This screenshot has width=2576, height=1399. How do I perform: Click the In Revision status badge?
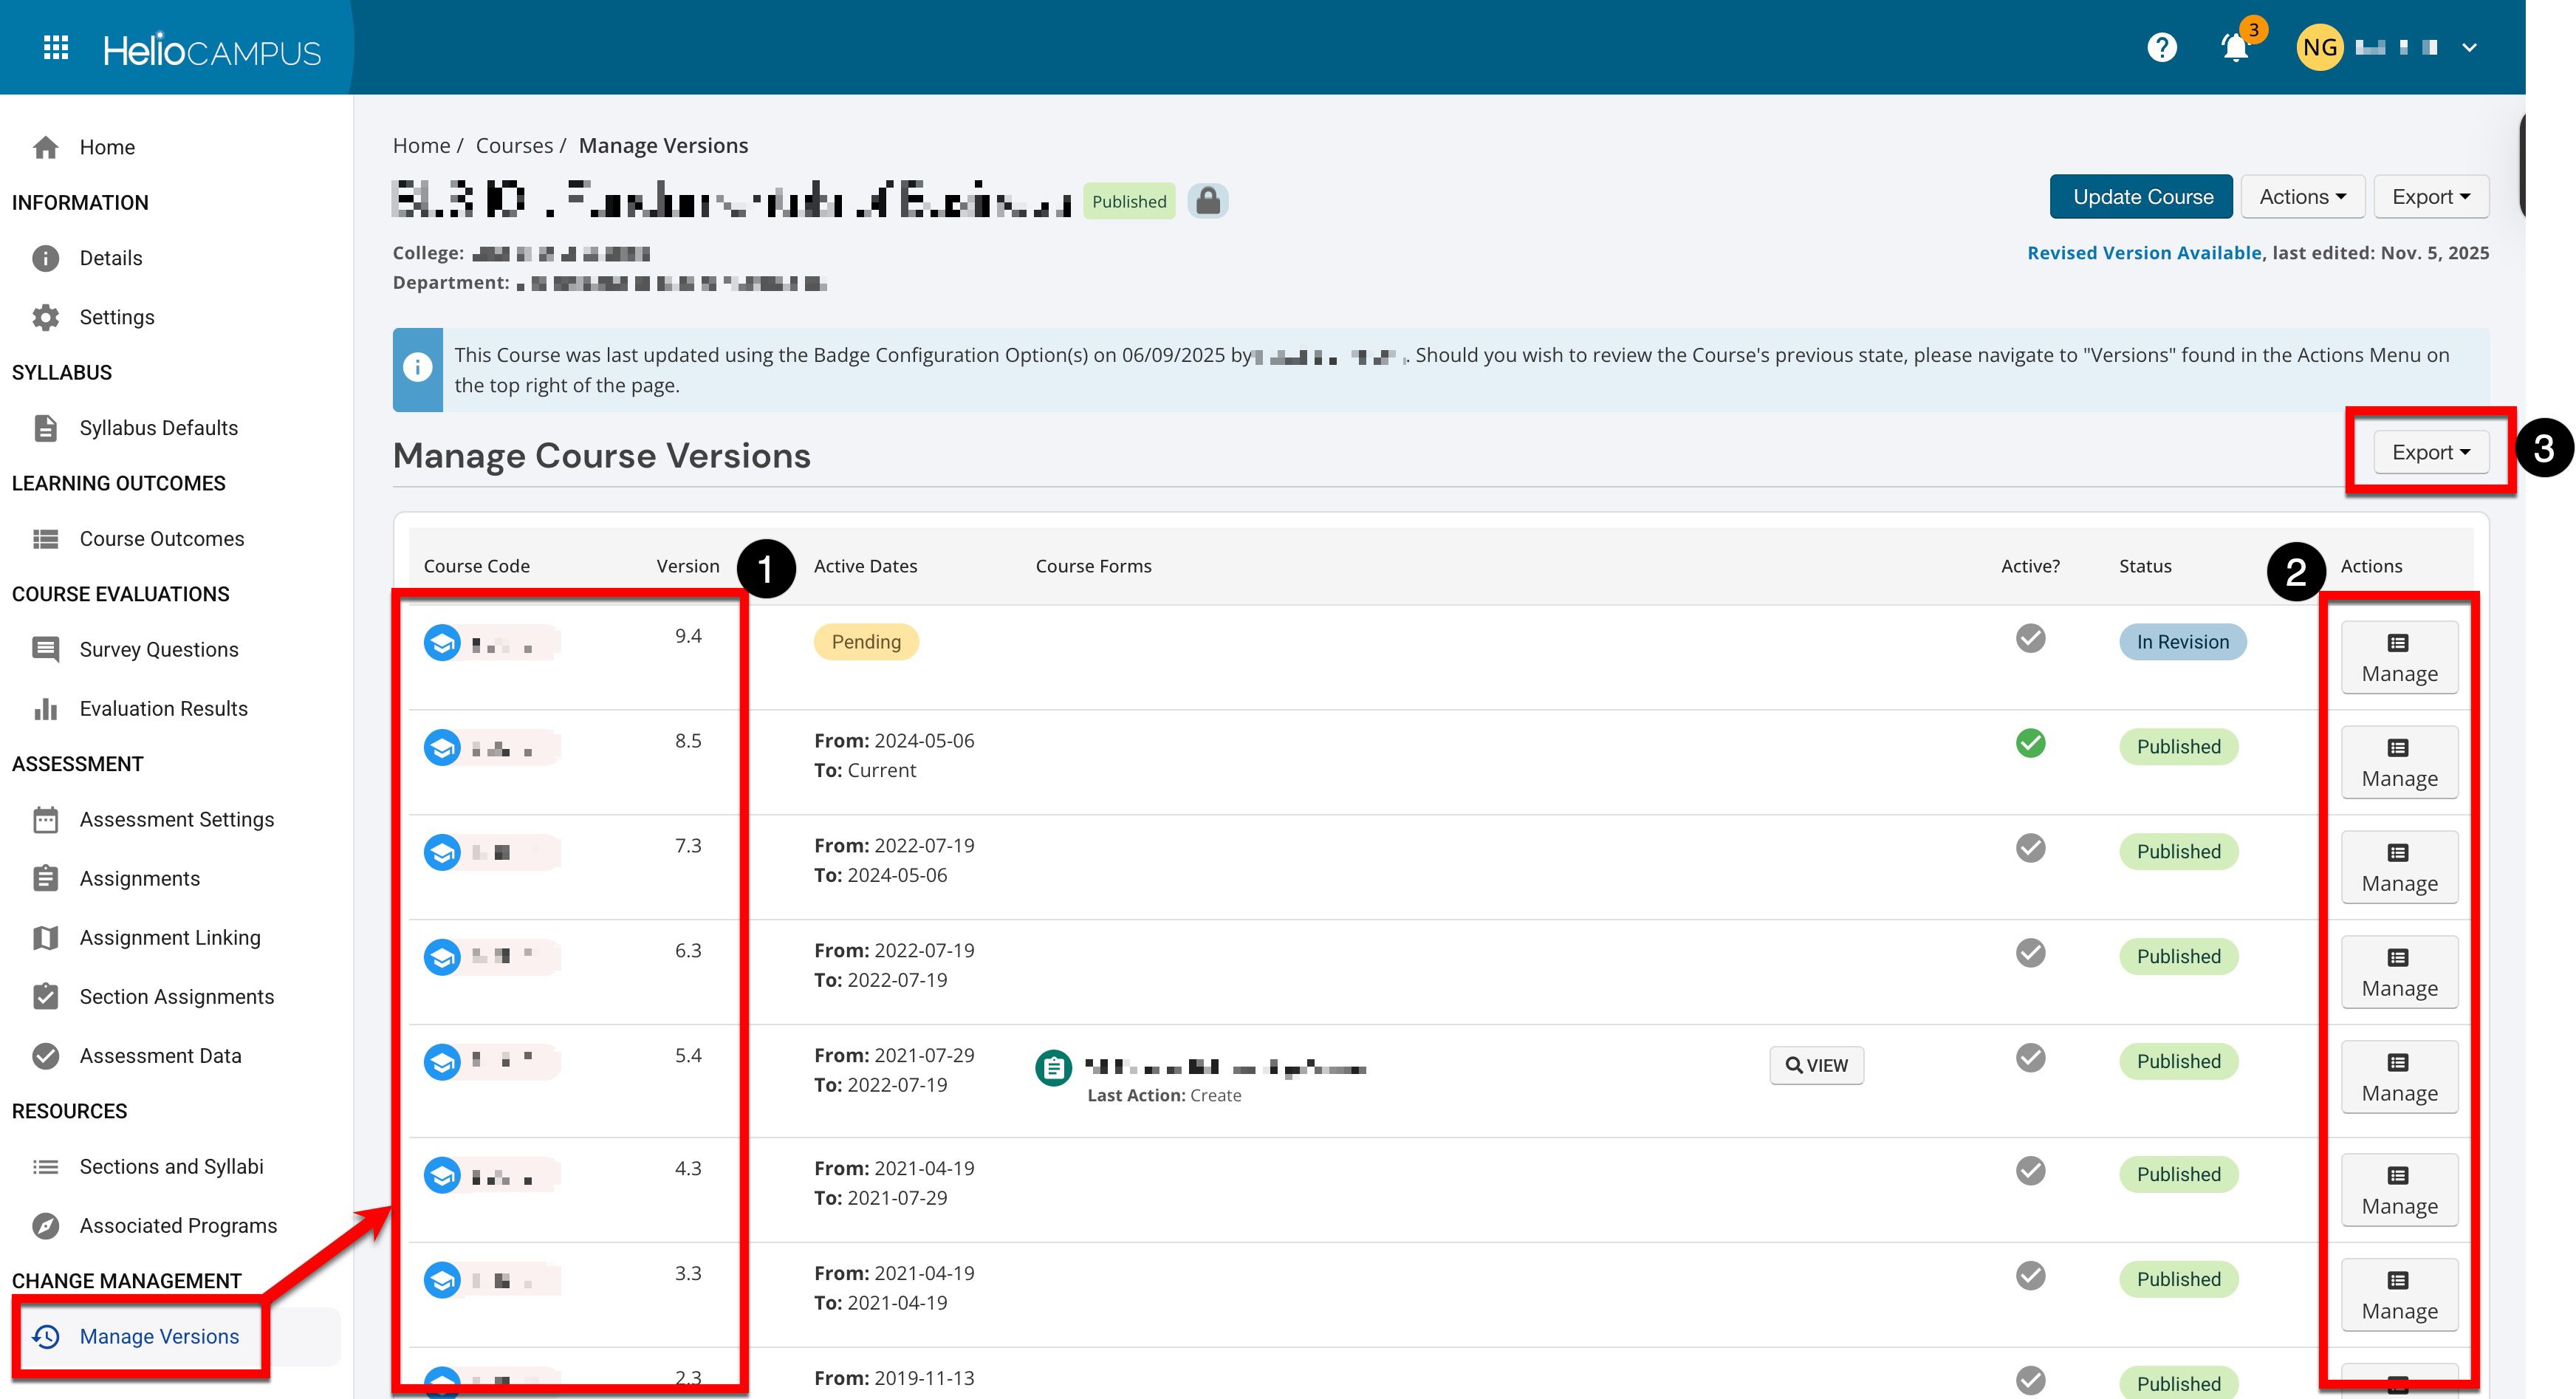(x=2182, y=642)
